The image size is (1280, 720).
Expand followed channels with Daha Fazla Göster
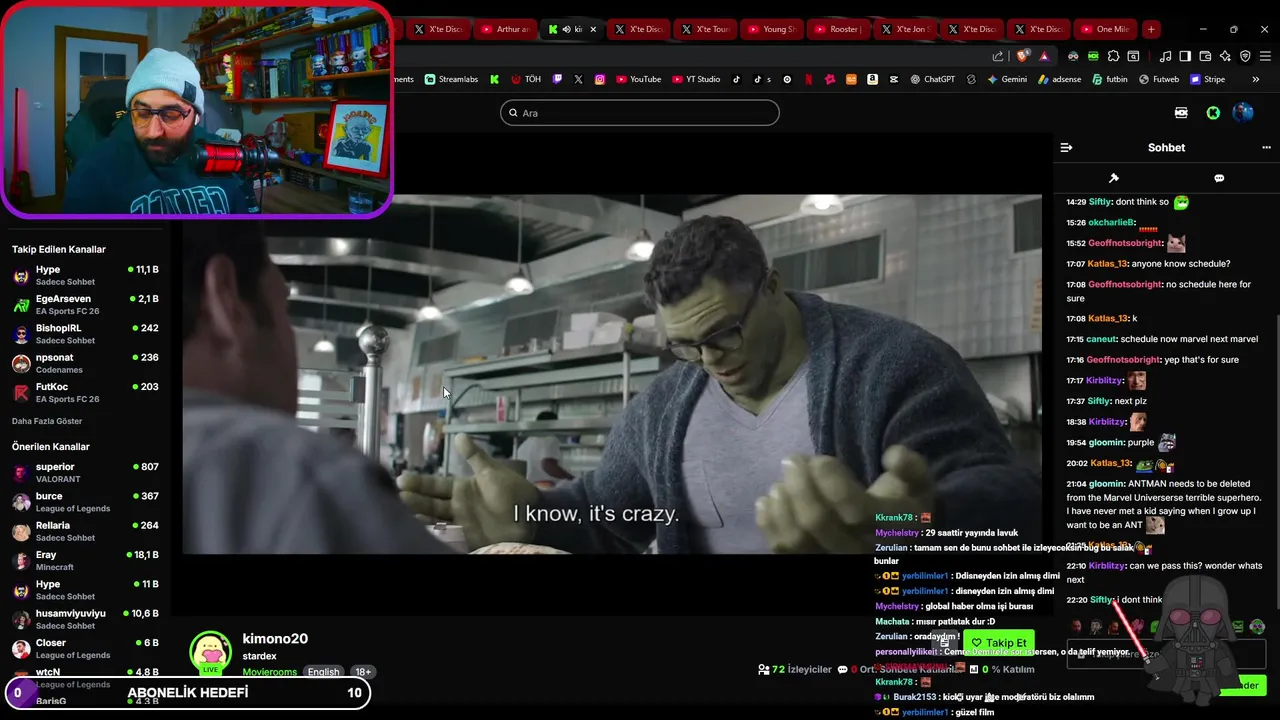(47, 421)
